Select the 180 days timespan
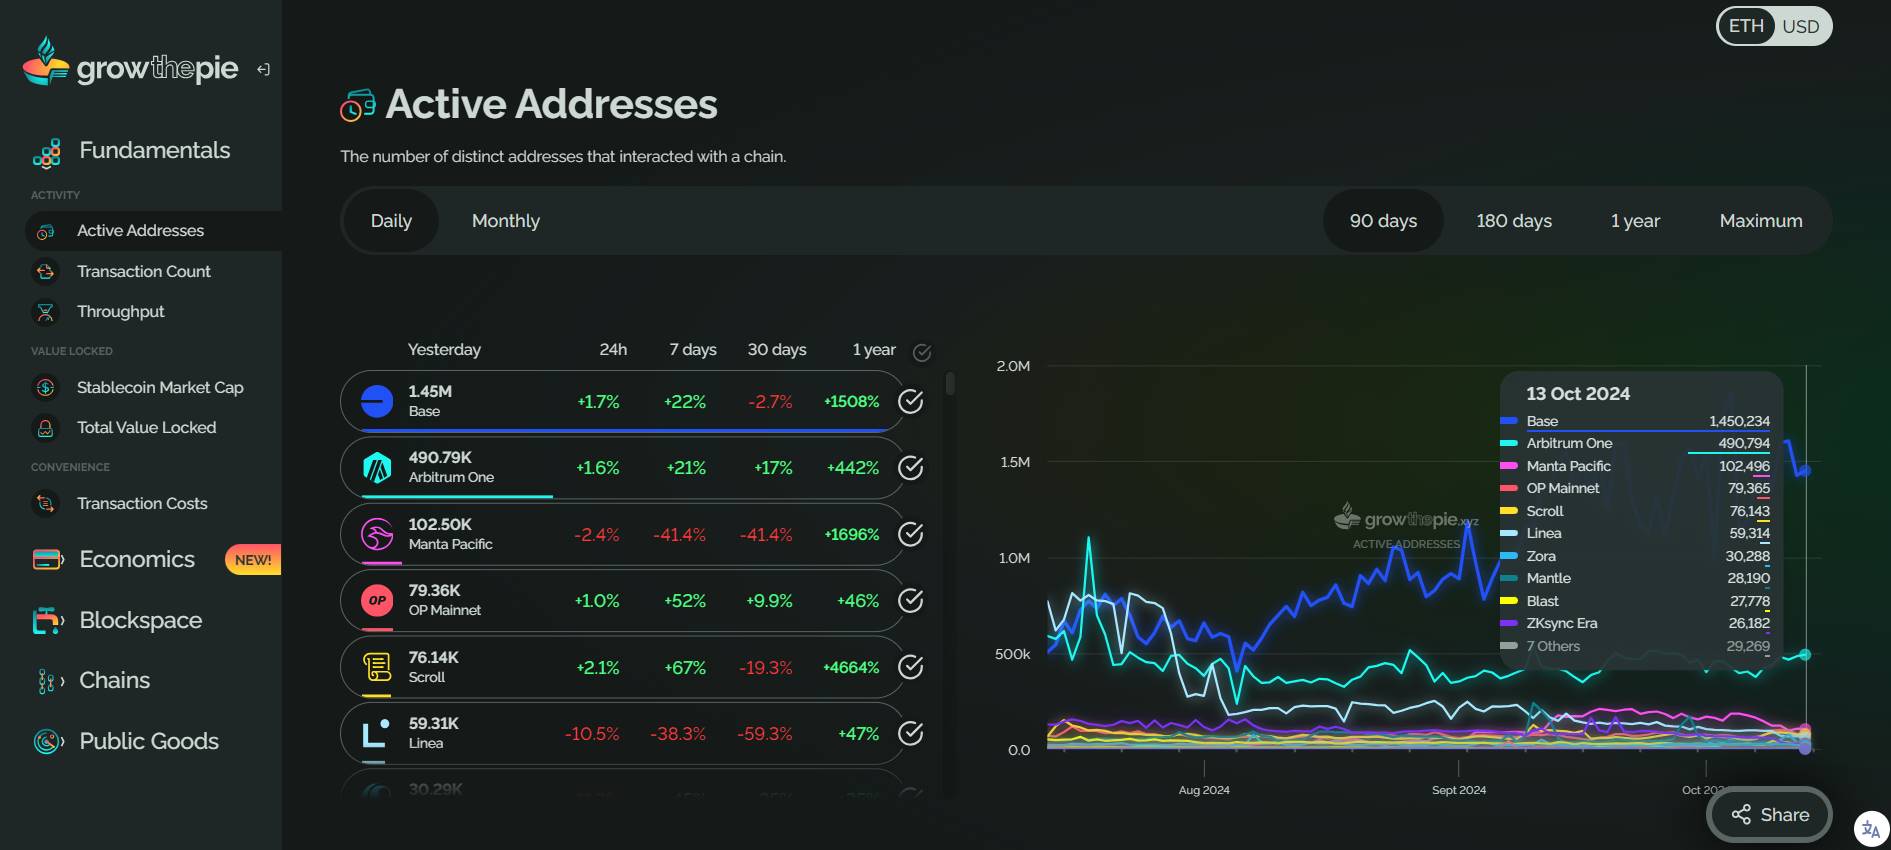Viewport: 1891px width, 850px height. click(1513, 221)
